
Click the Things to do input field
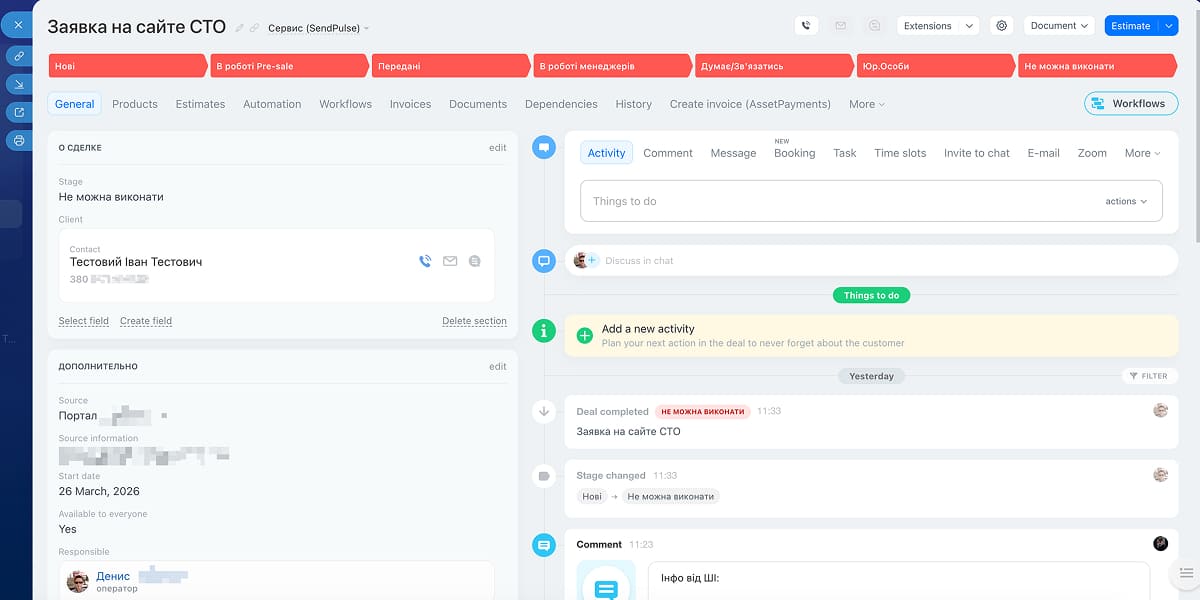(871, 201)
